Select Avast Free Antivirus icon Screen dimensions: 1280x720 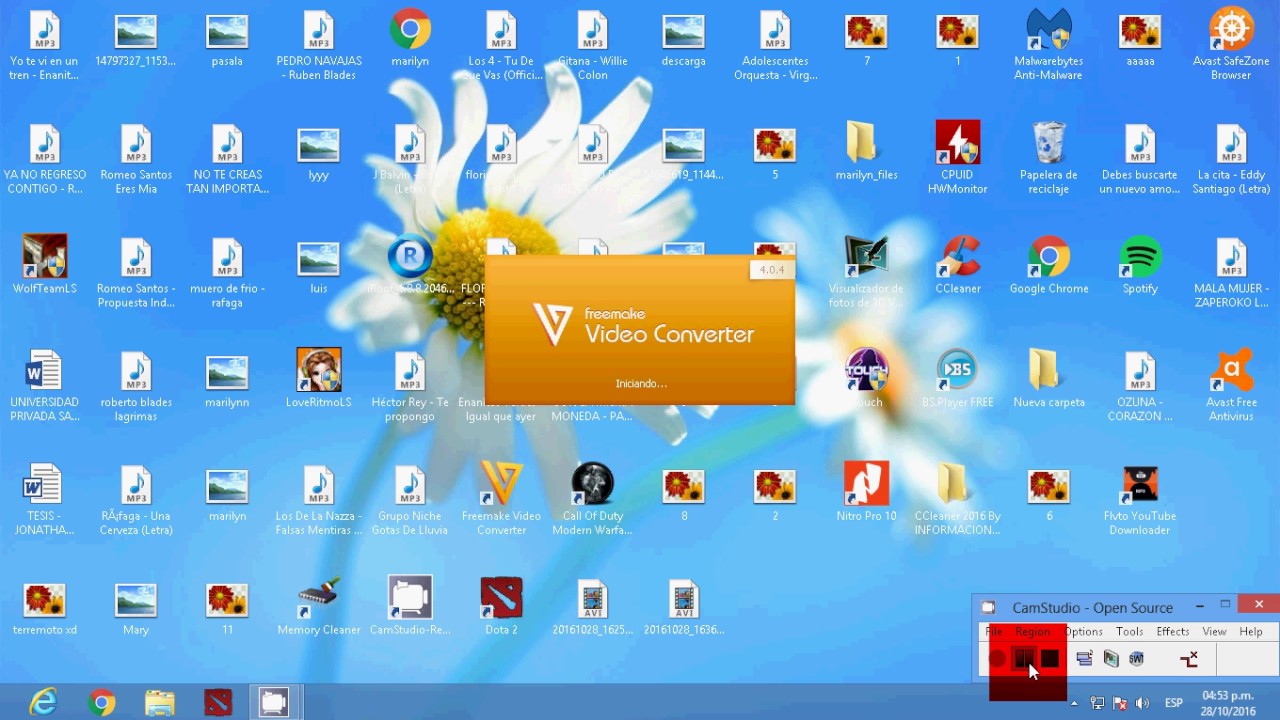1231,386
